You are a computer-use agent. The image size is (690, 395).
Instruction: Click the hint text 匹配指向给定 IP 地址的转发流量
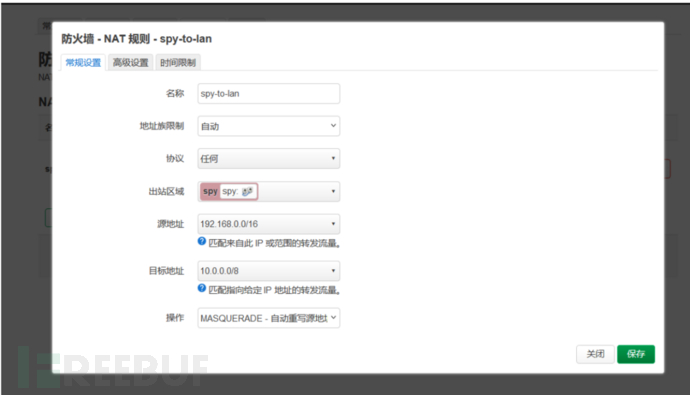click(x=274, y=290)
